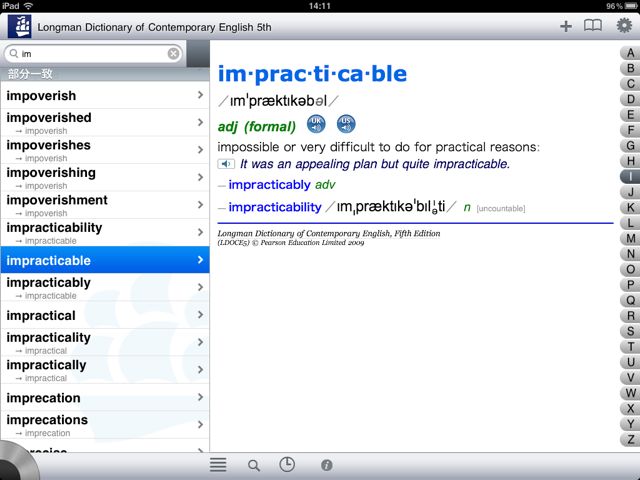Play the UK pronunciation audio
Viewport: 640px width, 480px height.
coord(316,124)
